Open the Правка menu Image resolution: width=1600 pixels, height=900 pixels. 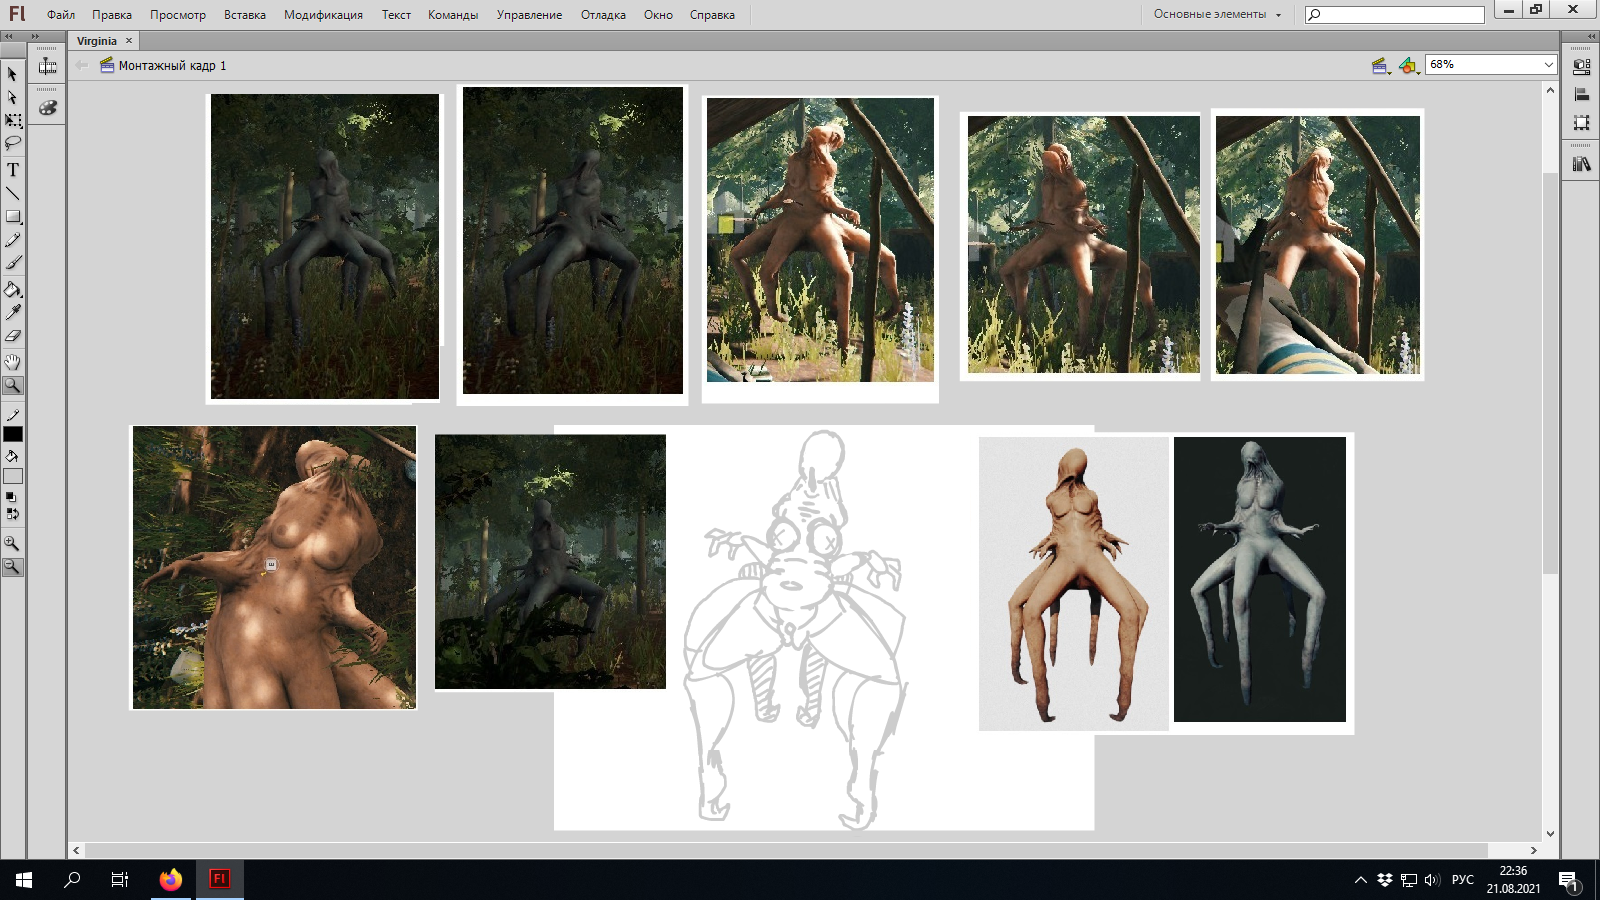[x=112, y=15]
